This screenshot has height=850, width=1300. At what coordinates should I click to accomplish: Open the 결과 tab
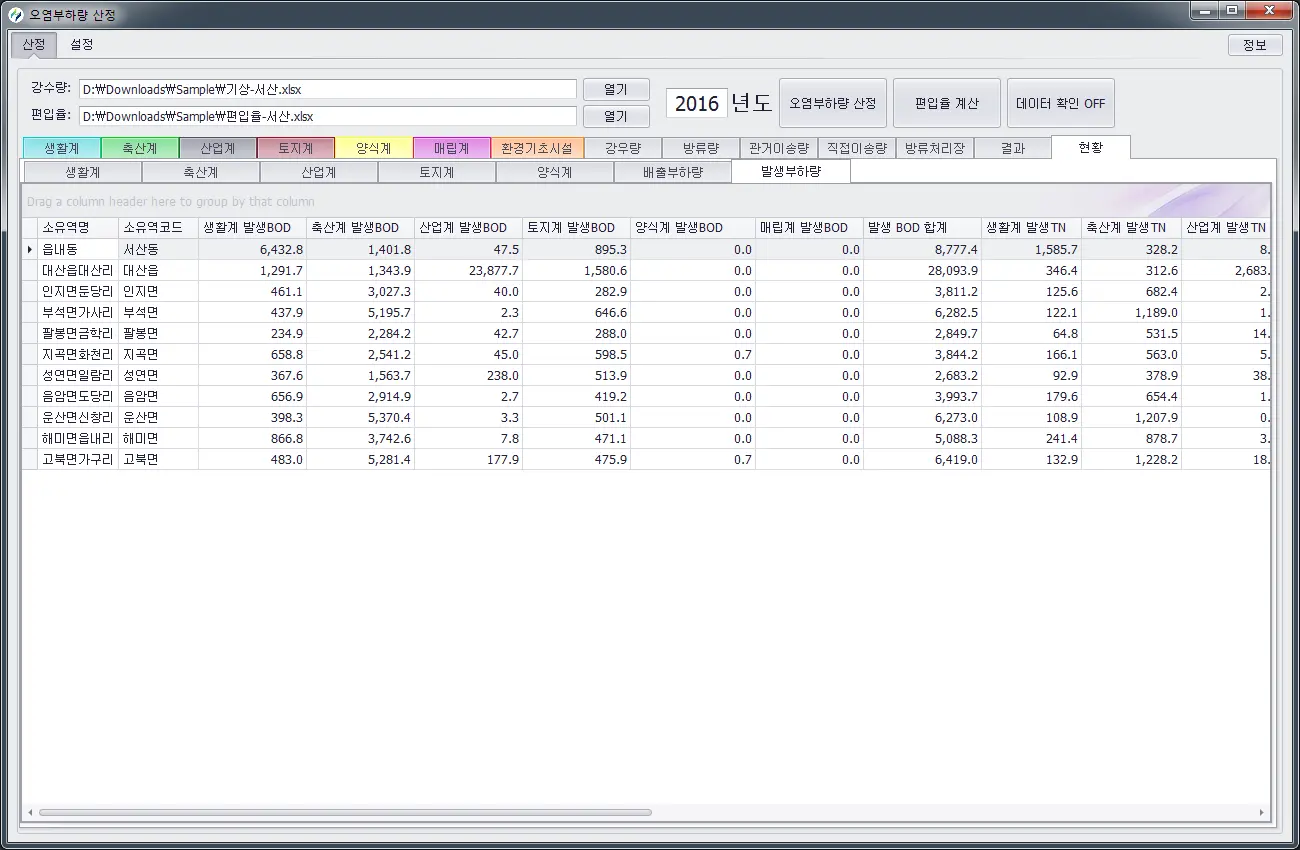(1013, 148)
